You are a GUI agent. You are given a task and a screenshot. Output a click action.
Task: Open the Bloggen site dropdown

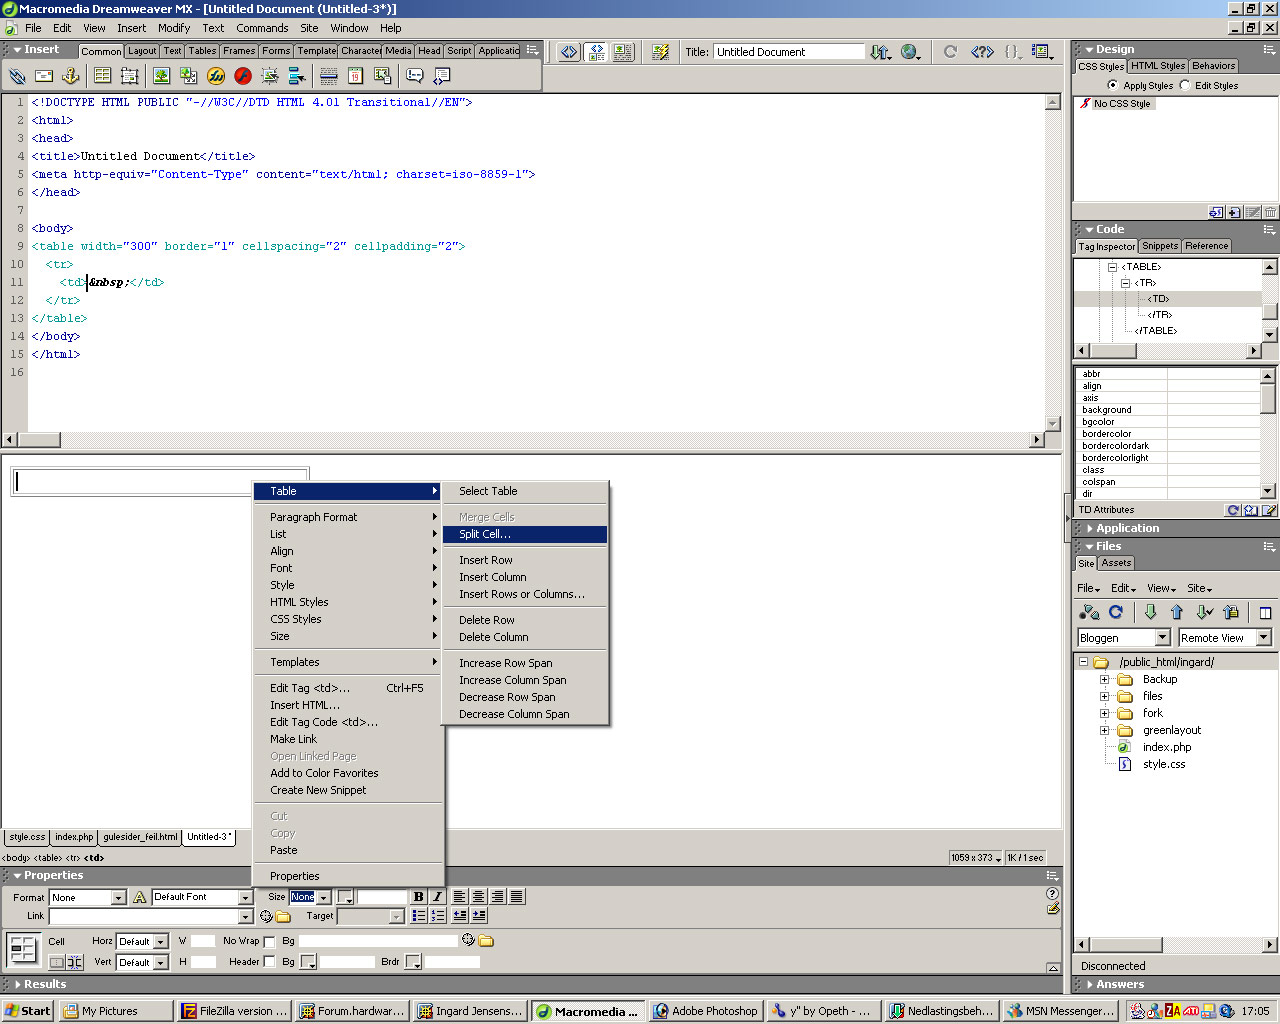point(1162,638)
